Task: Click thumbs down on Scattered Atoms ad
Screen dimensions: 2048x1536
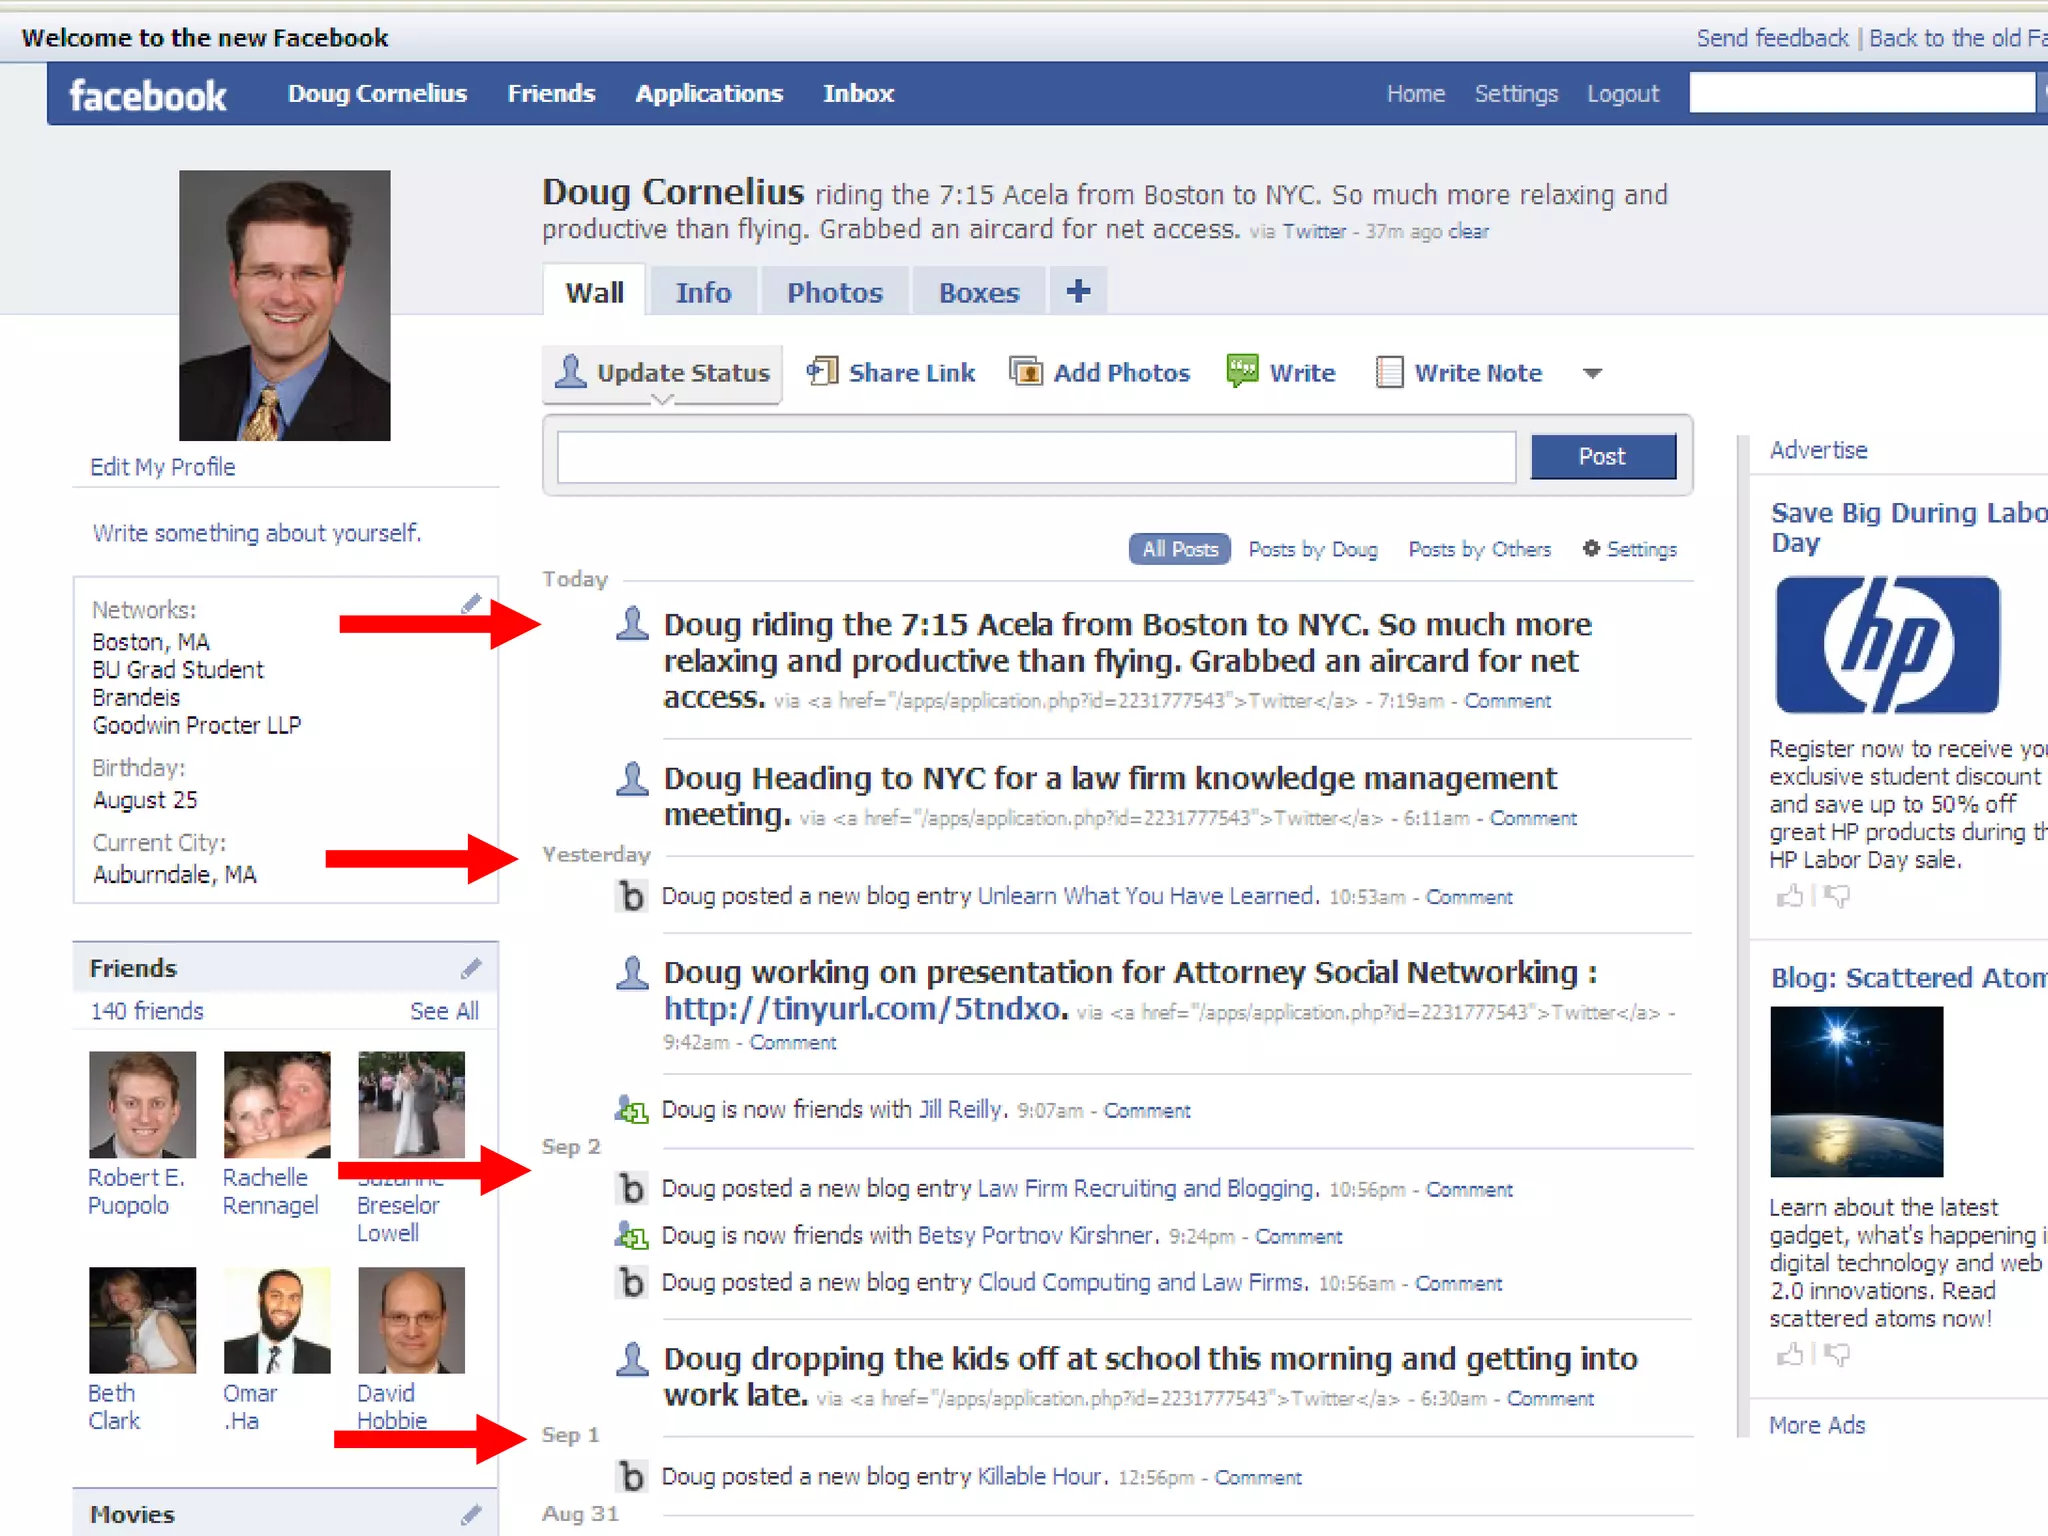Action: pyautogui.click(x=1837, y=1355)
